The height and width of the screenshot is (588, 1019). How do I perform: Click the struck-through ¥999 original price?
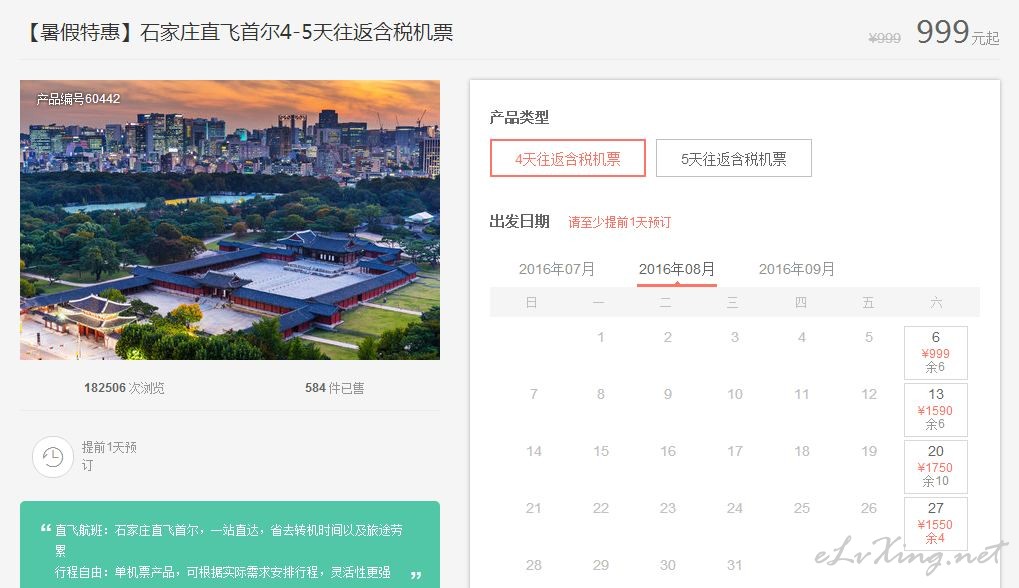(884, 38)
